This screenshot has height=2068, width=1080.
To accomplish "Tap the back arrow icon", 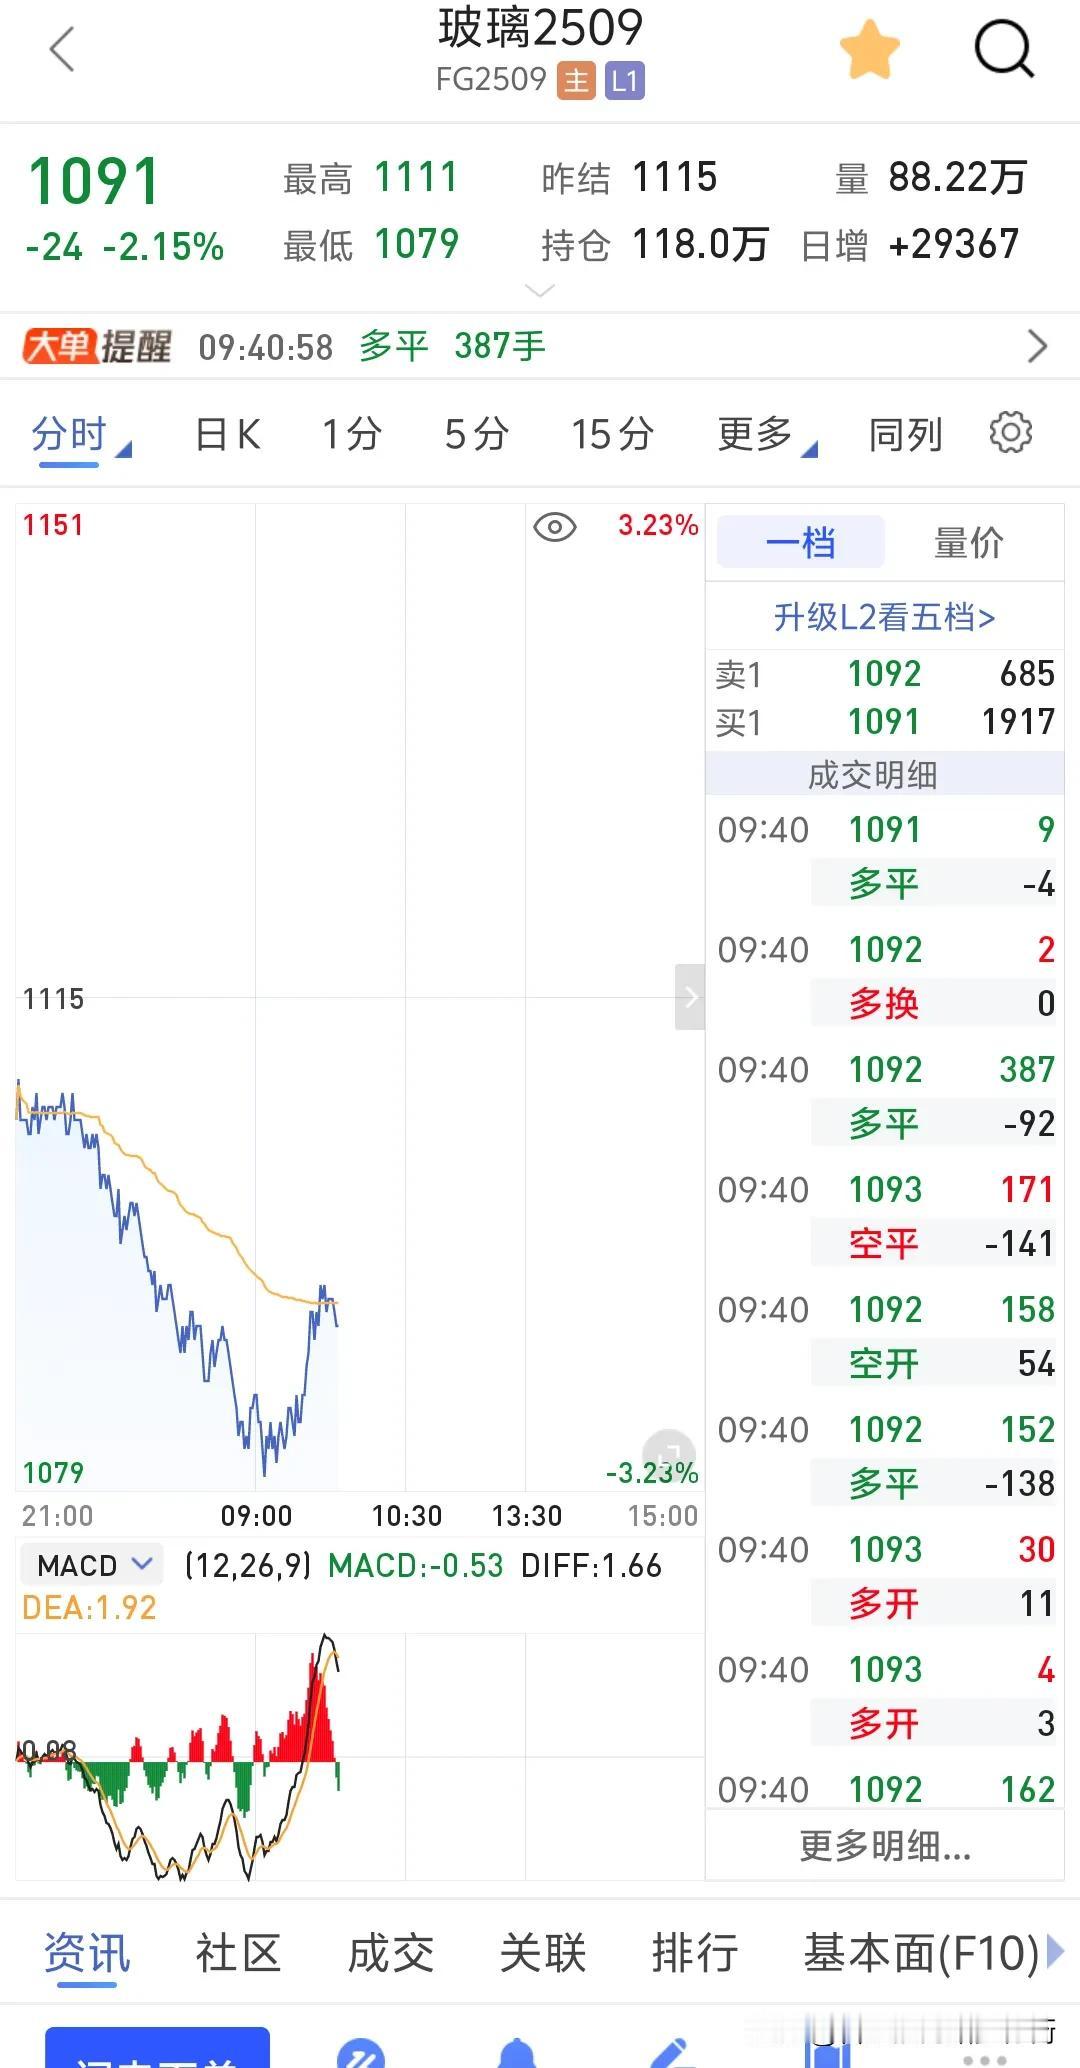I will (x=62, y=49).
